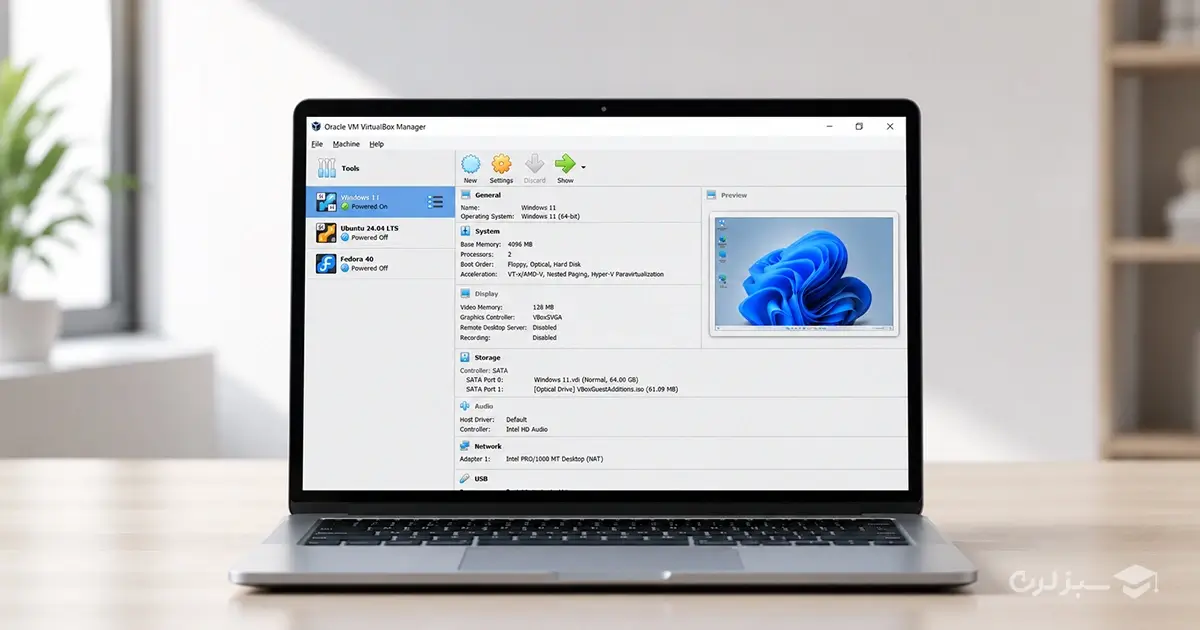This screenshot has width=1200, height=630.
Task: Click the Processors value 2
Action: coord(509,254)
